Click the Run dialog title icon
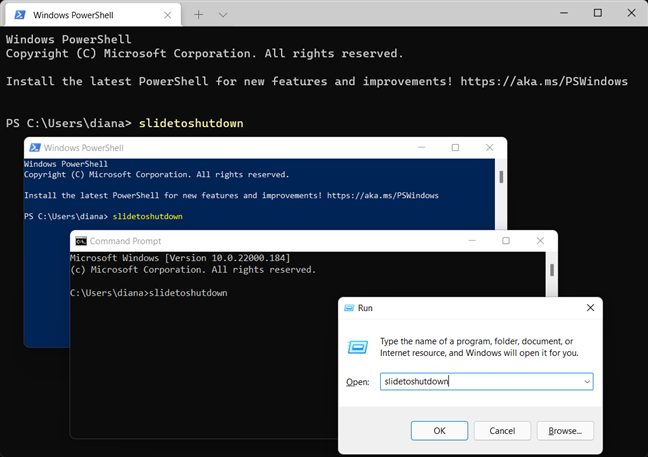The width and height of the screenshot is (648, 457). [x=349, y=308]
